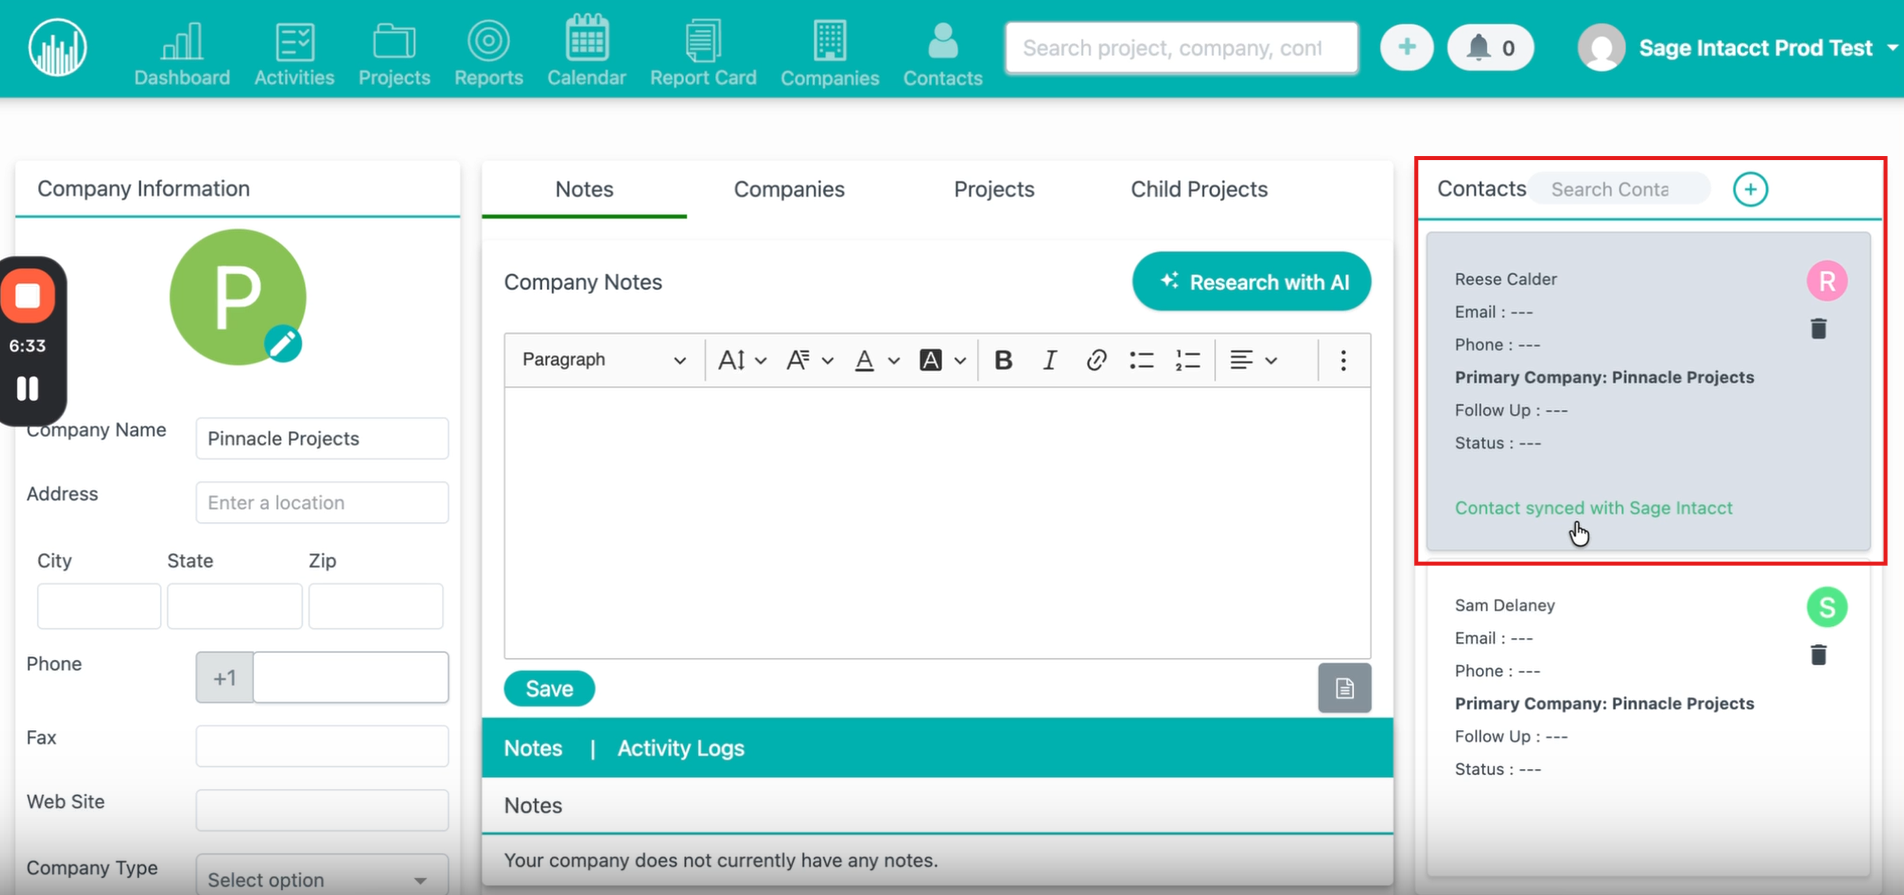
Task: Click the Research with AI button
Action: pos(1251,282)
